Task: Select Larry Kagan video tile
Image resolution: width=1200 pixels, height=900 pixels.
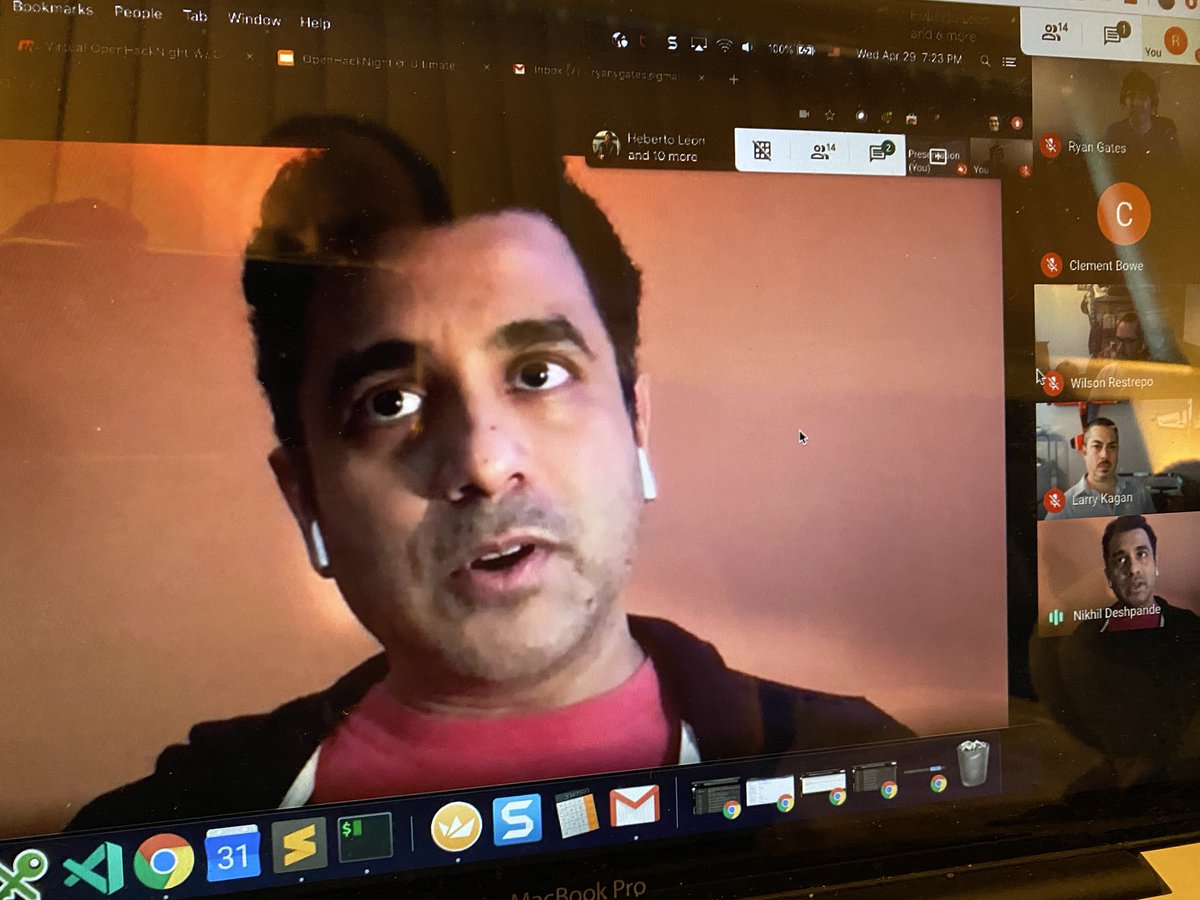Action: click(x=1118, y=460)
